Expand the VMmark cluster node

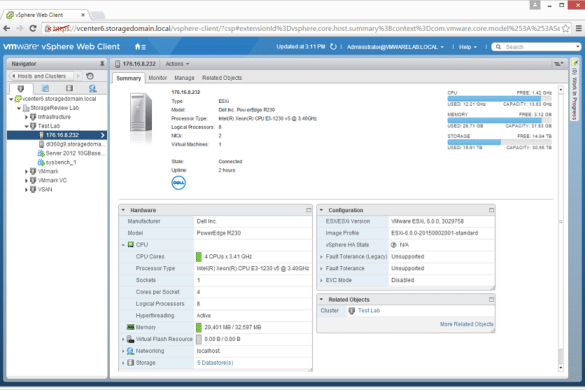tap(26, 172)
